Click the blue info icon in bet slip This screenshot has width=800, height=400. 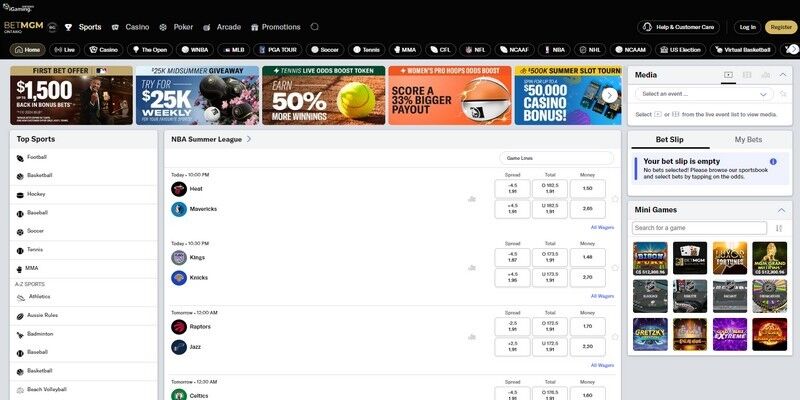773,161
